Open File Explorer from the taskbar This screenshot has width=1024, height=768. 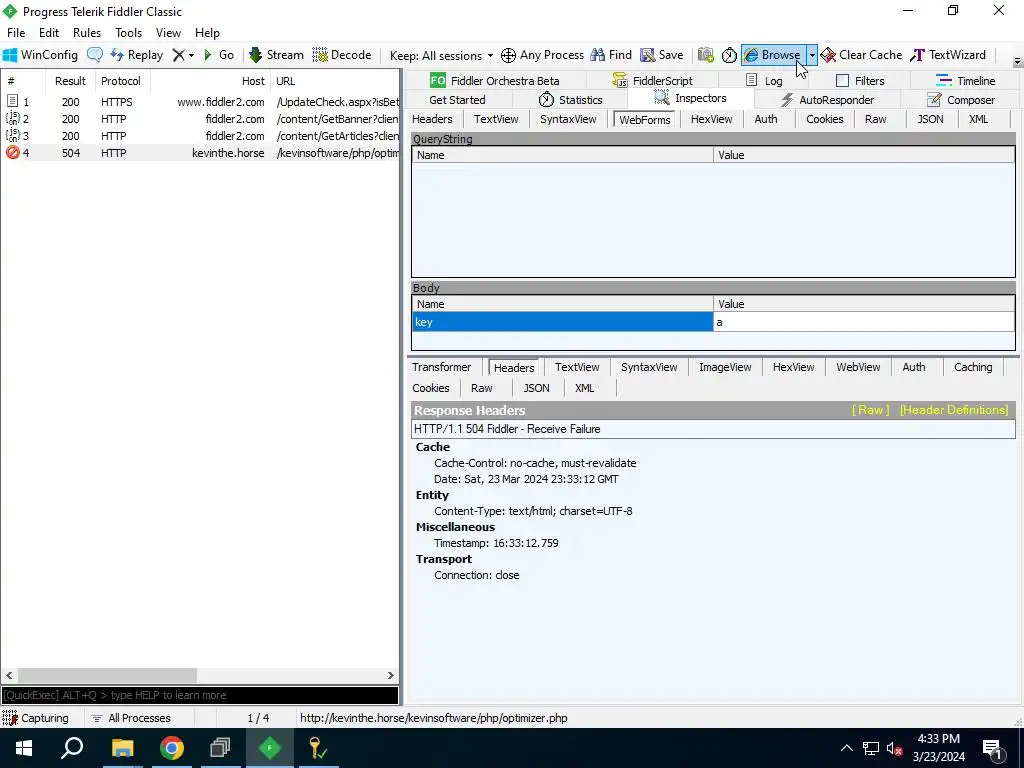(x=122, y=748)
